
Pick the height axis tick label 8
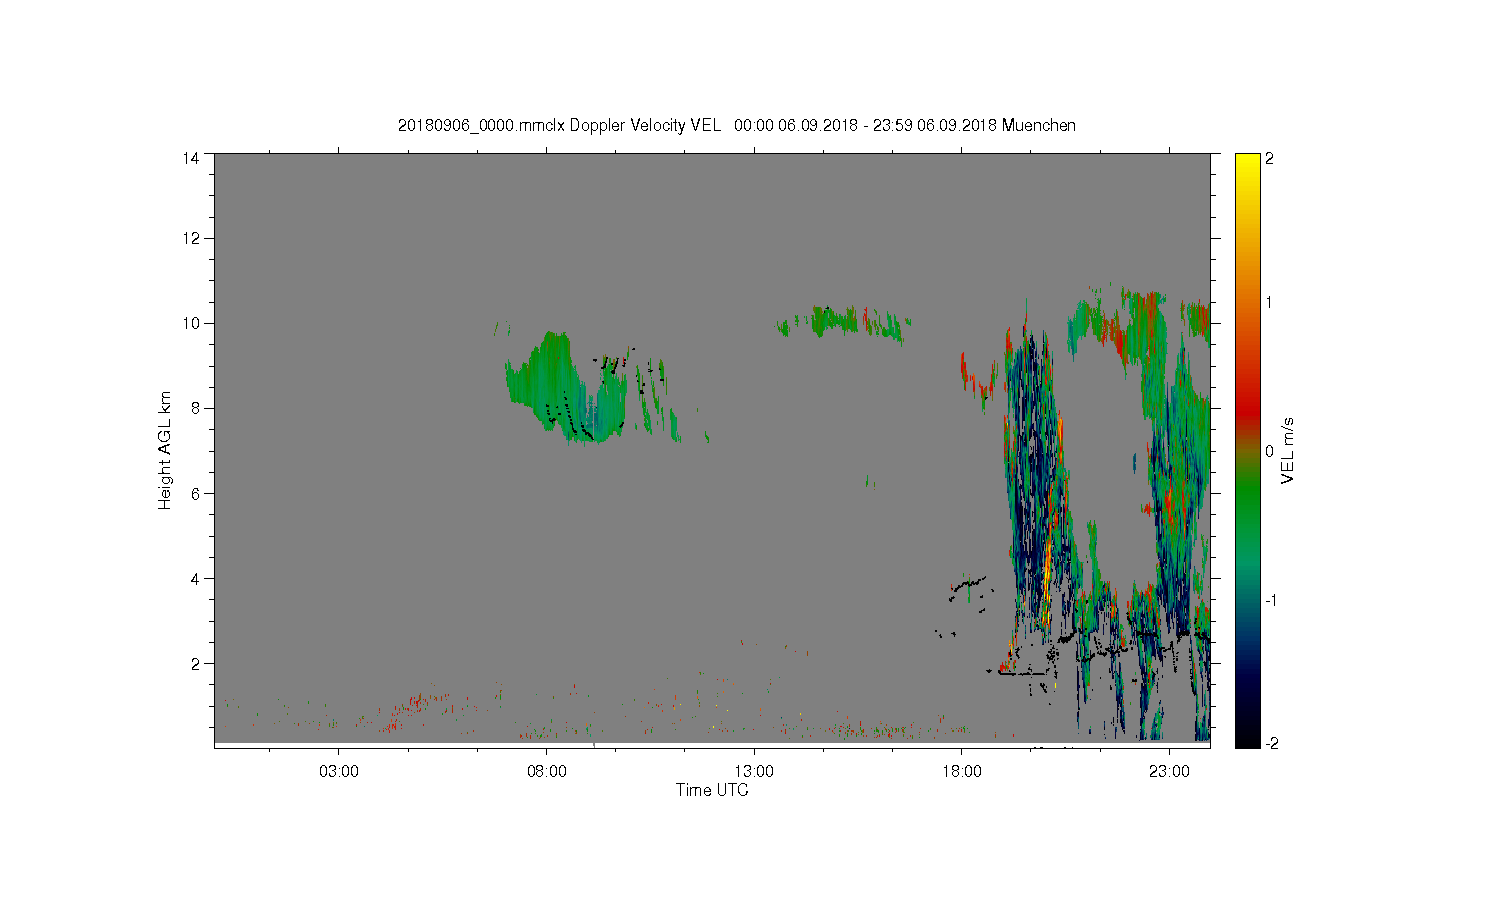(x=194, y=408)
